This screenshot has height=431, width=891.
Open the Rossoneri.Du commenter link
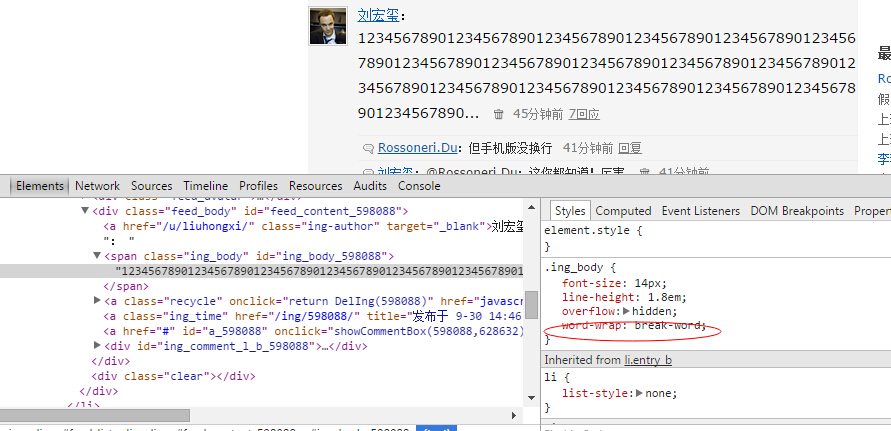(x=418, y=148)
